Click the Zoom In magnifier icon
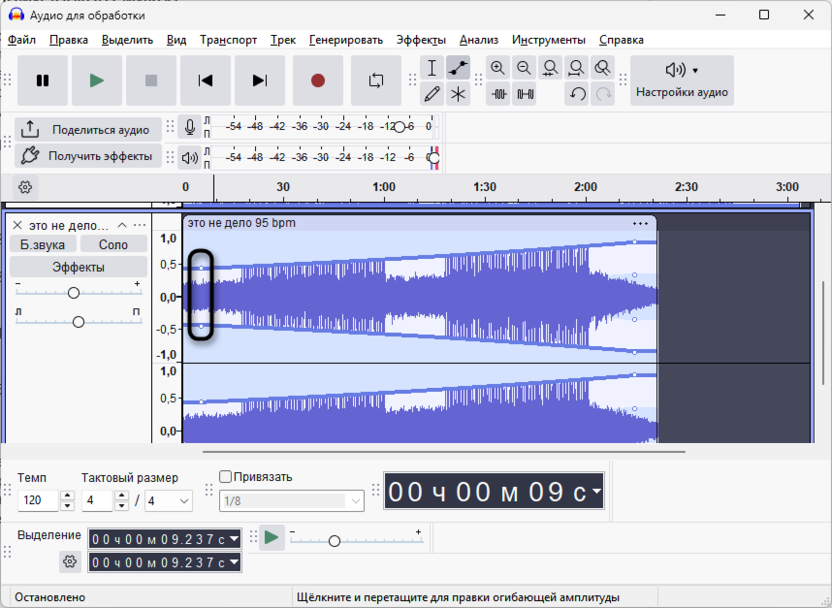 [x=498, y=68]
